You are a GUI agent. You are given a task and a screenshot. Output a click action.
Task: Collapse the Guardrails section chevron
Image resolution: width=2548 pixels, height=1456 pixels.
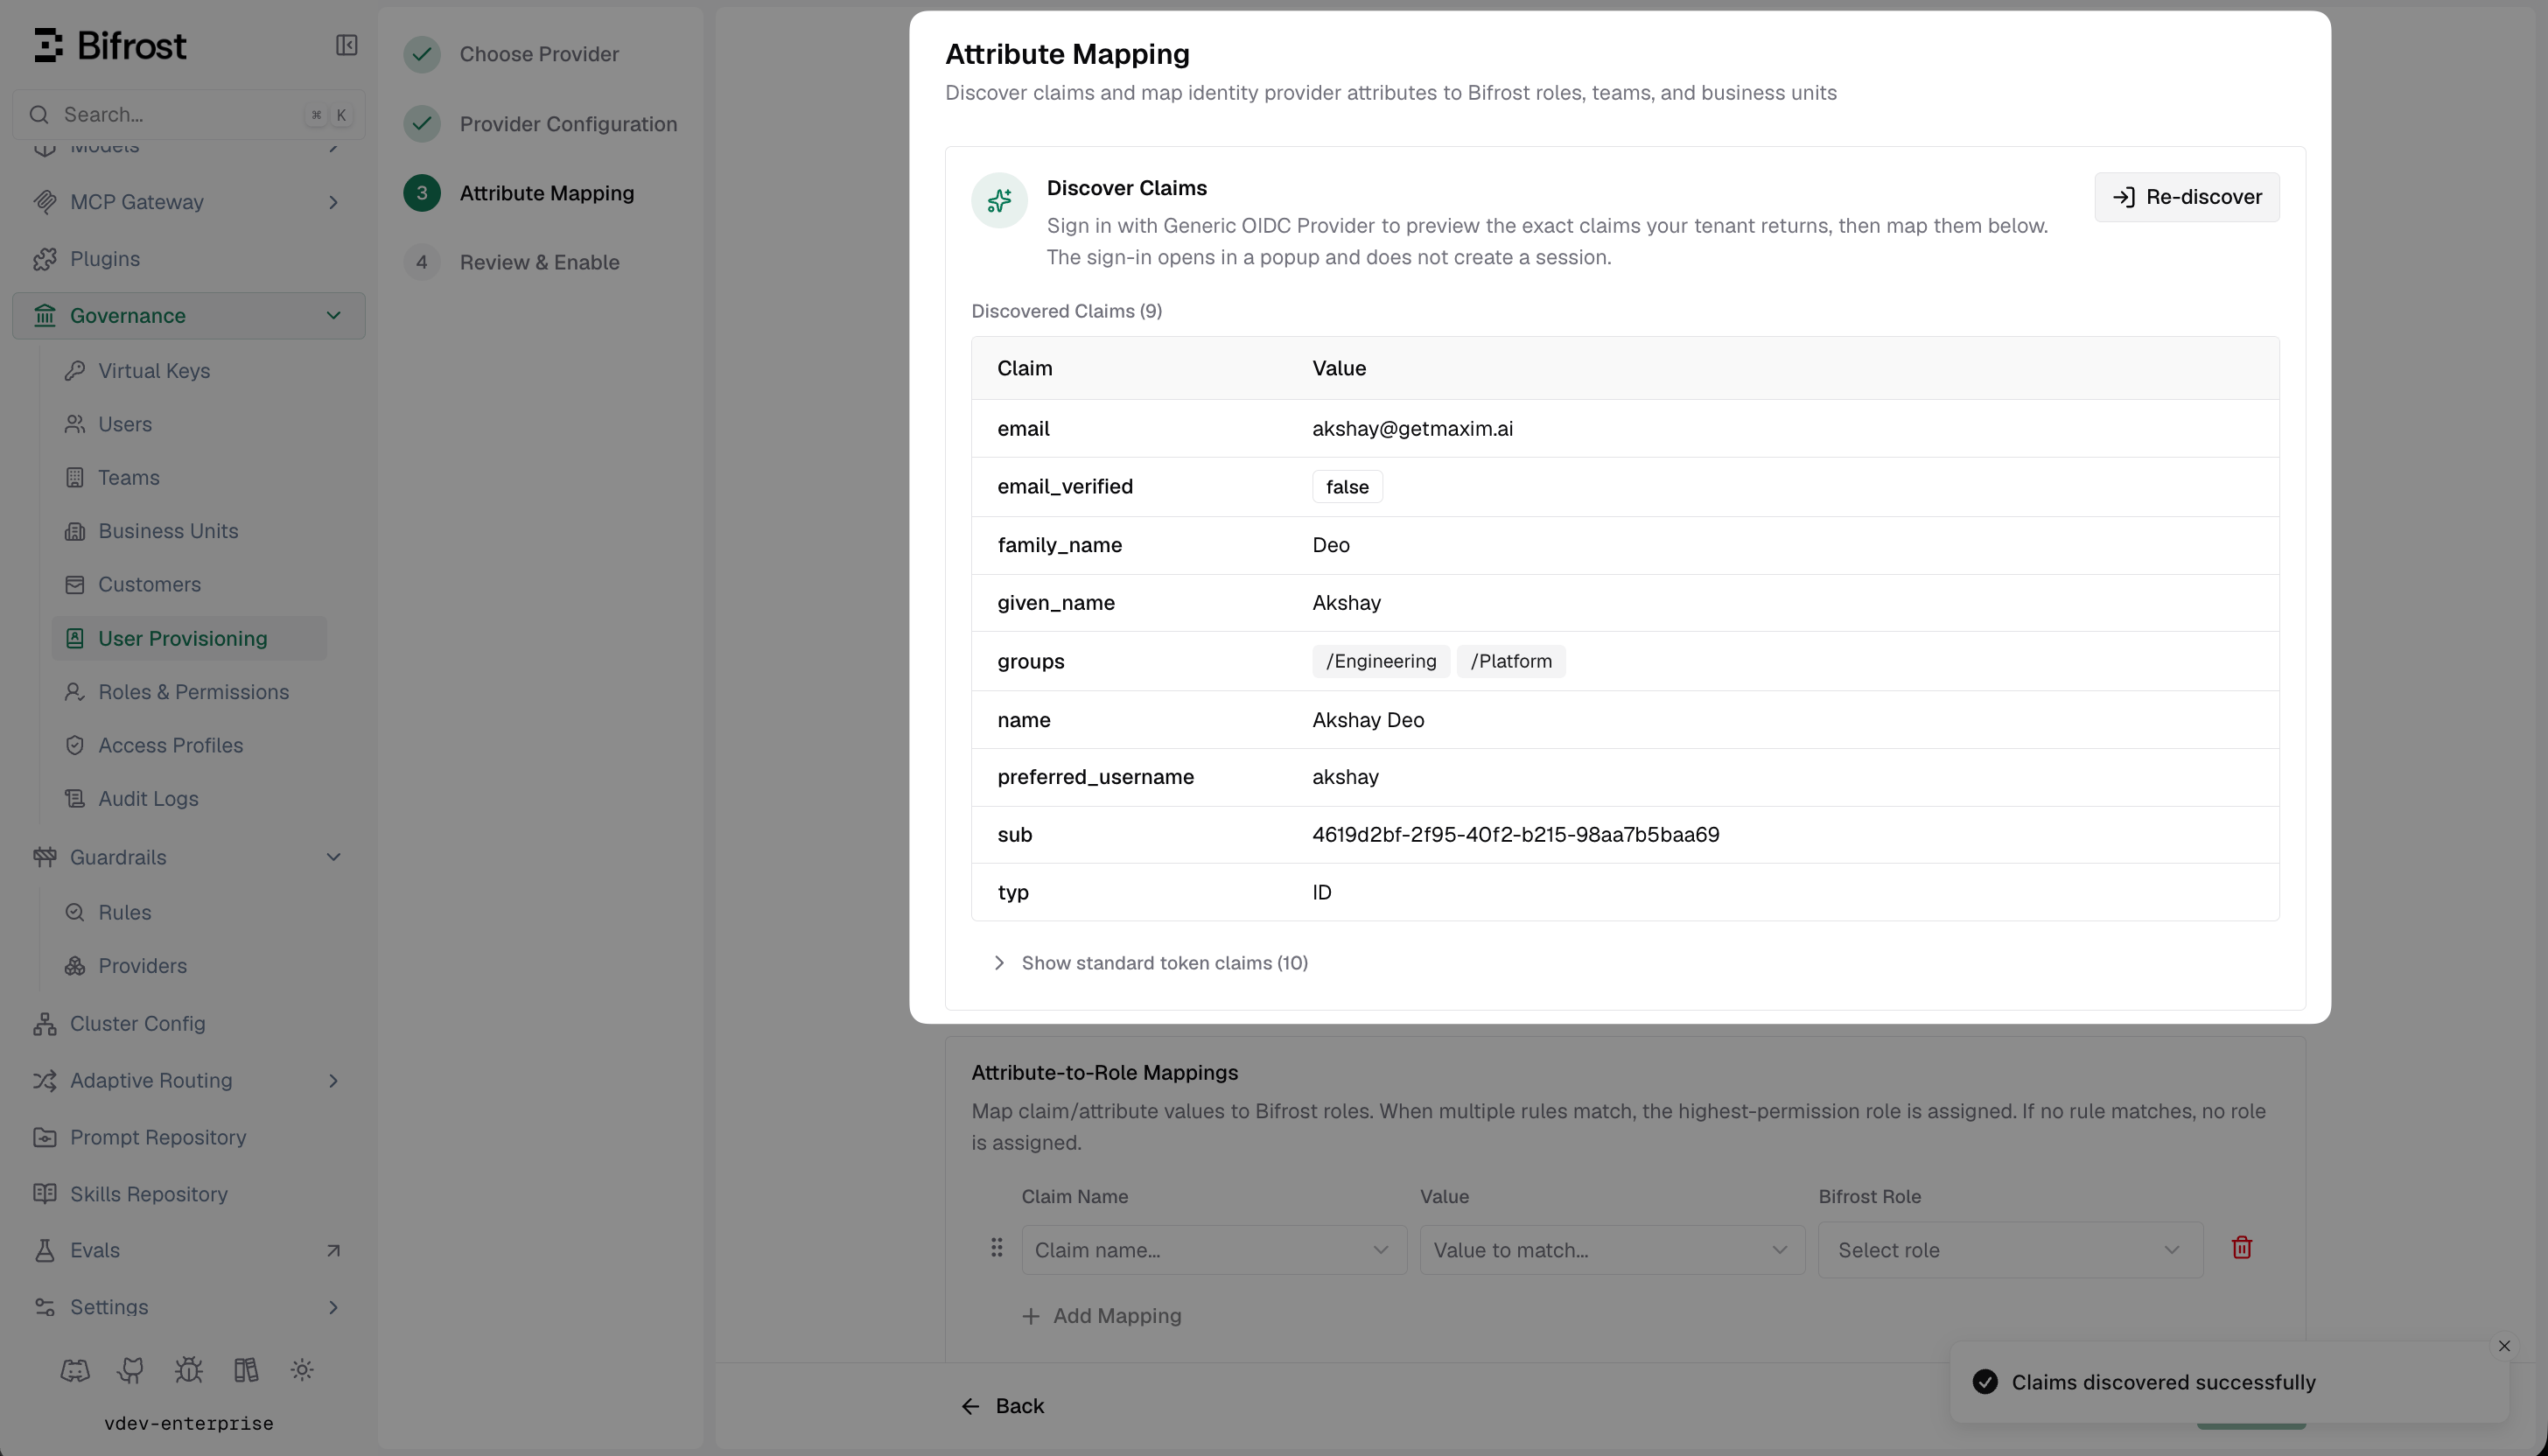pyautogui.click(x=334, y=857)
